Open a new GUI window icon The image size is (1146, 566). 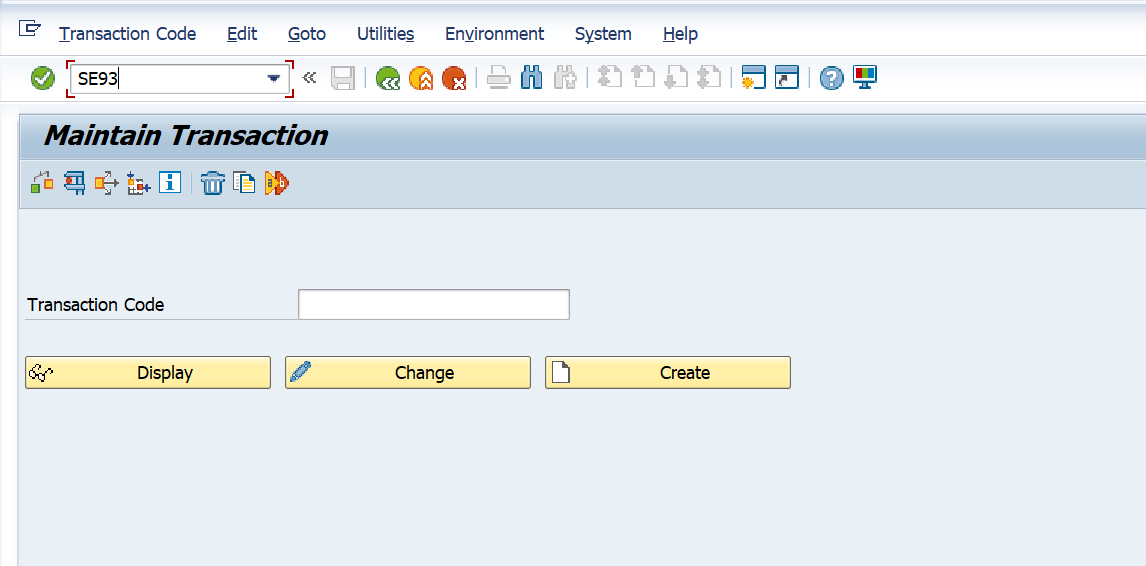tap(753, 78)
